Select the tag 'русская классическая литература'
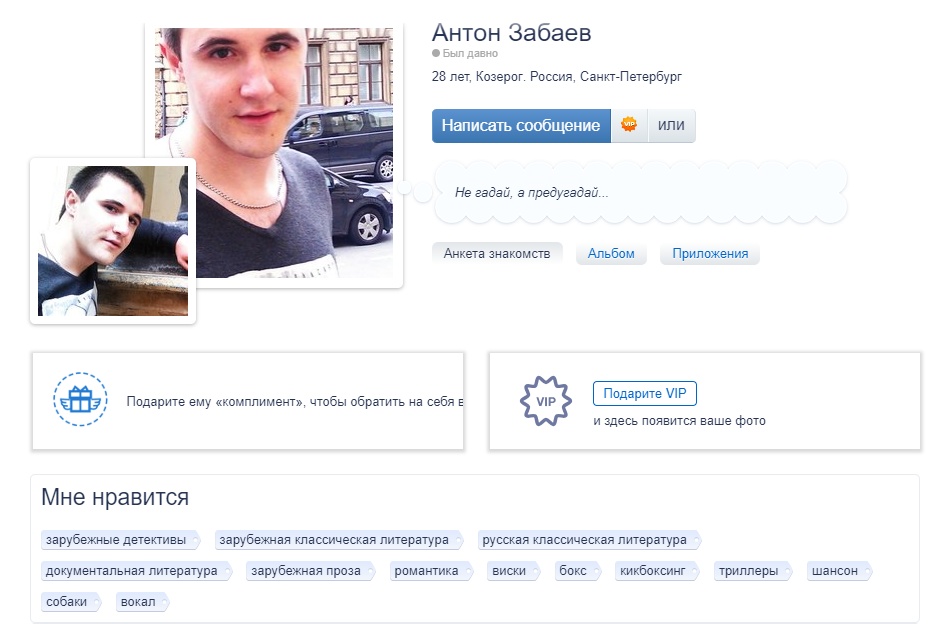 point(589,540)
